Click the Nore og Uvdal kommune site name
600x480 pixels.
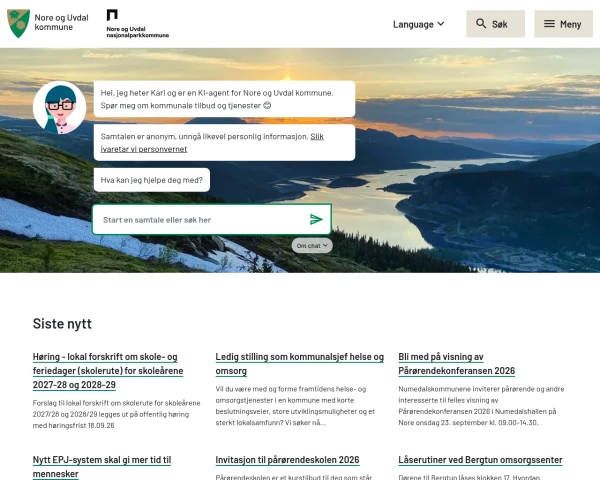tap(61, 22)
